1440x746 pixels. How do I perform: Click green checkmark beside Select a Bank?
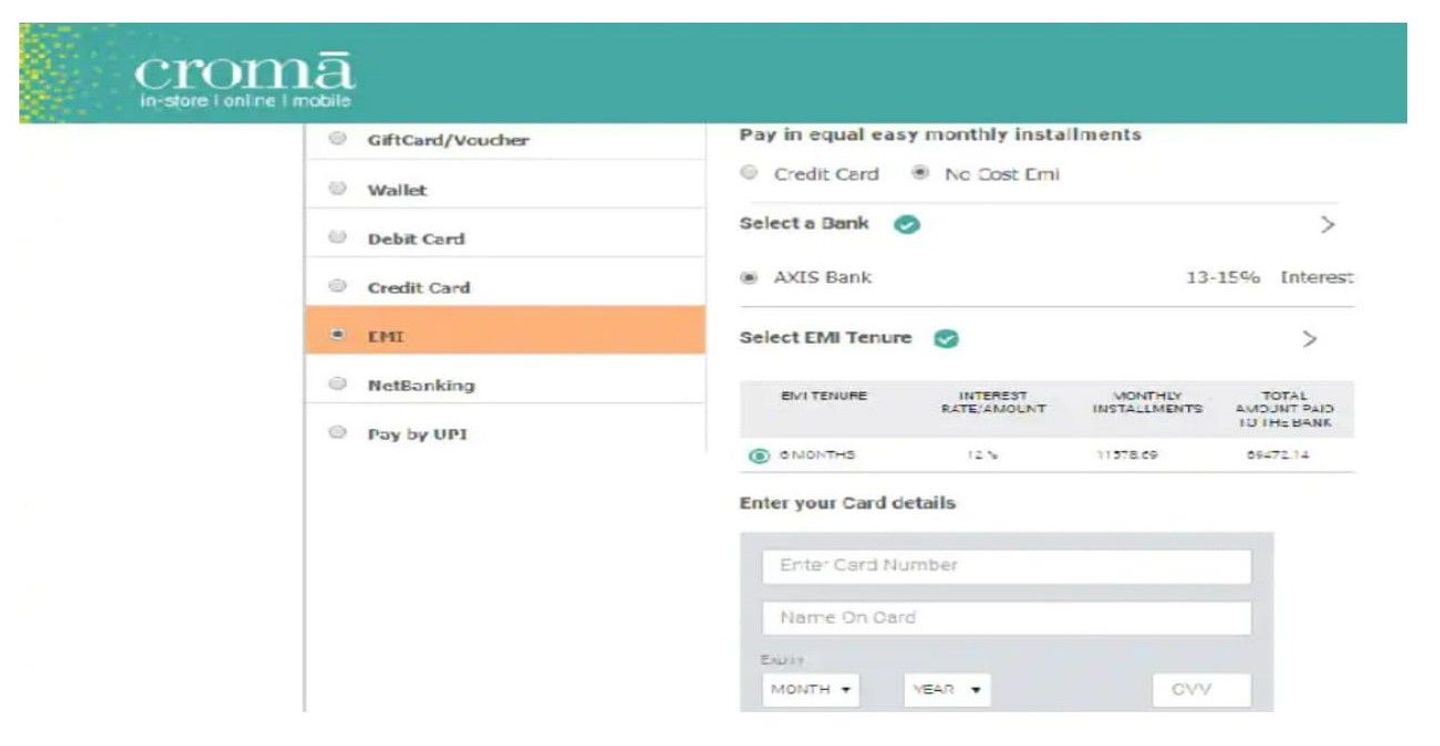907,225
